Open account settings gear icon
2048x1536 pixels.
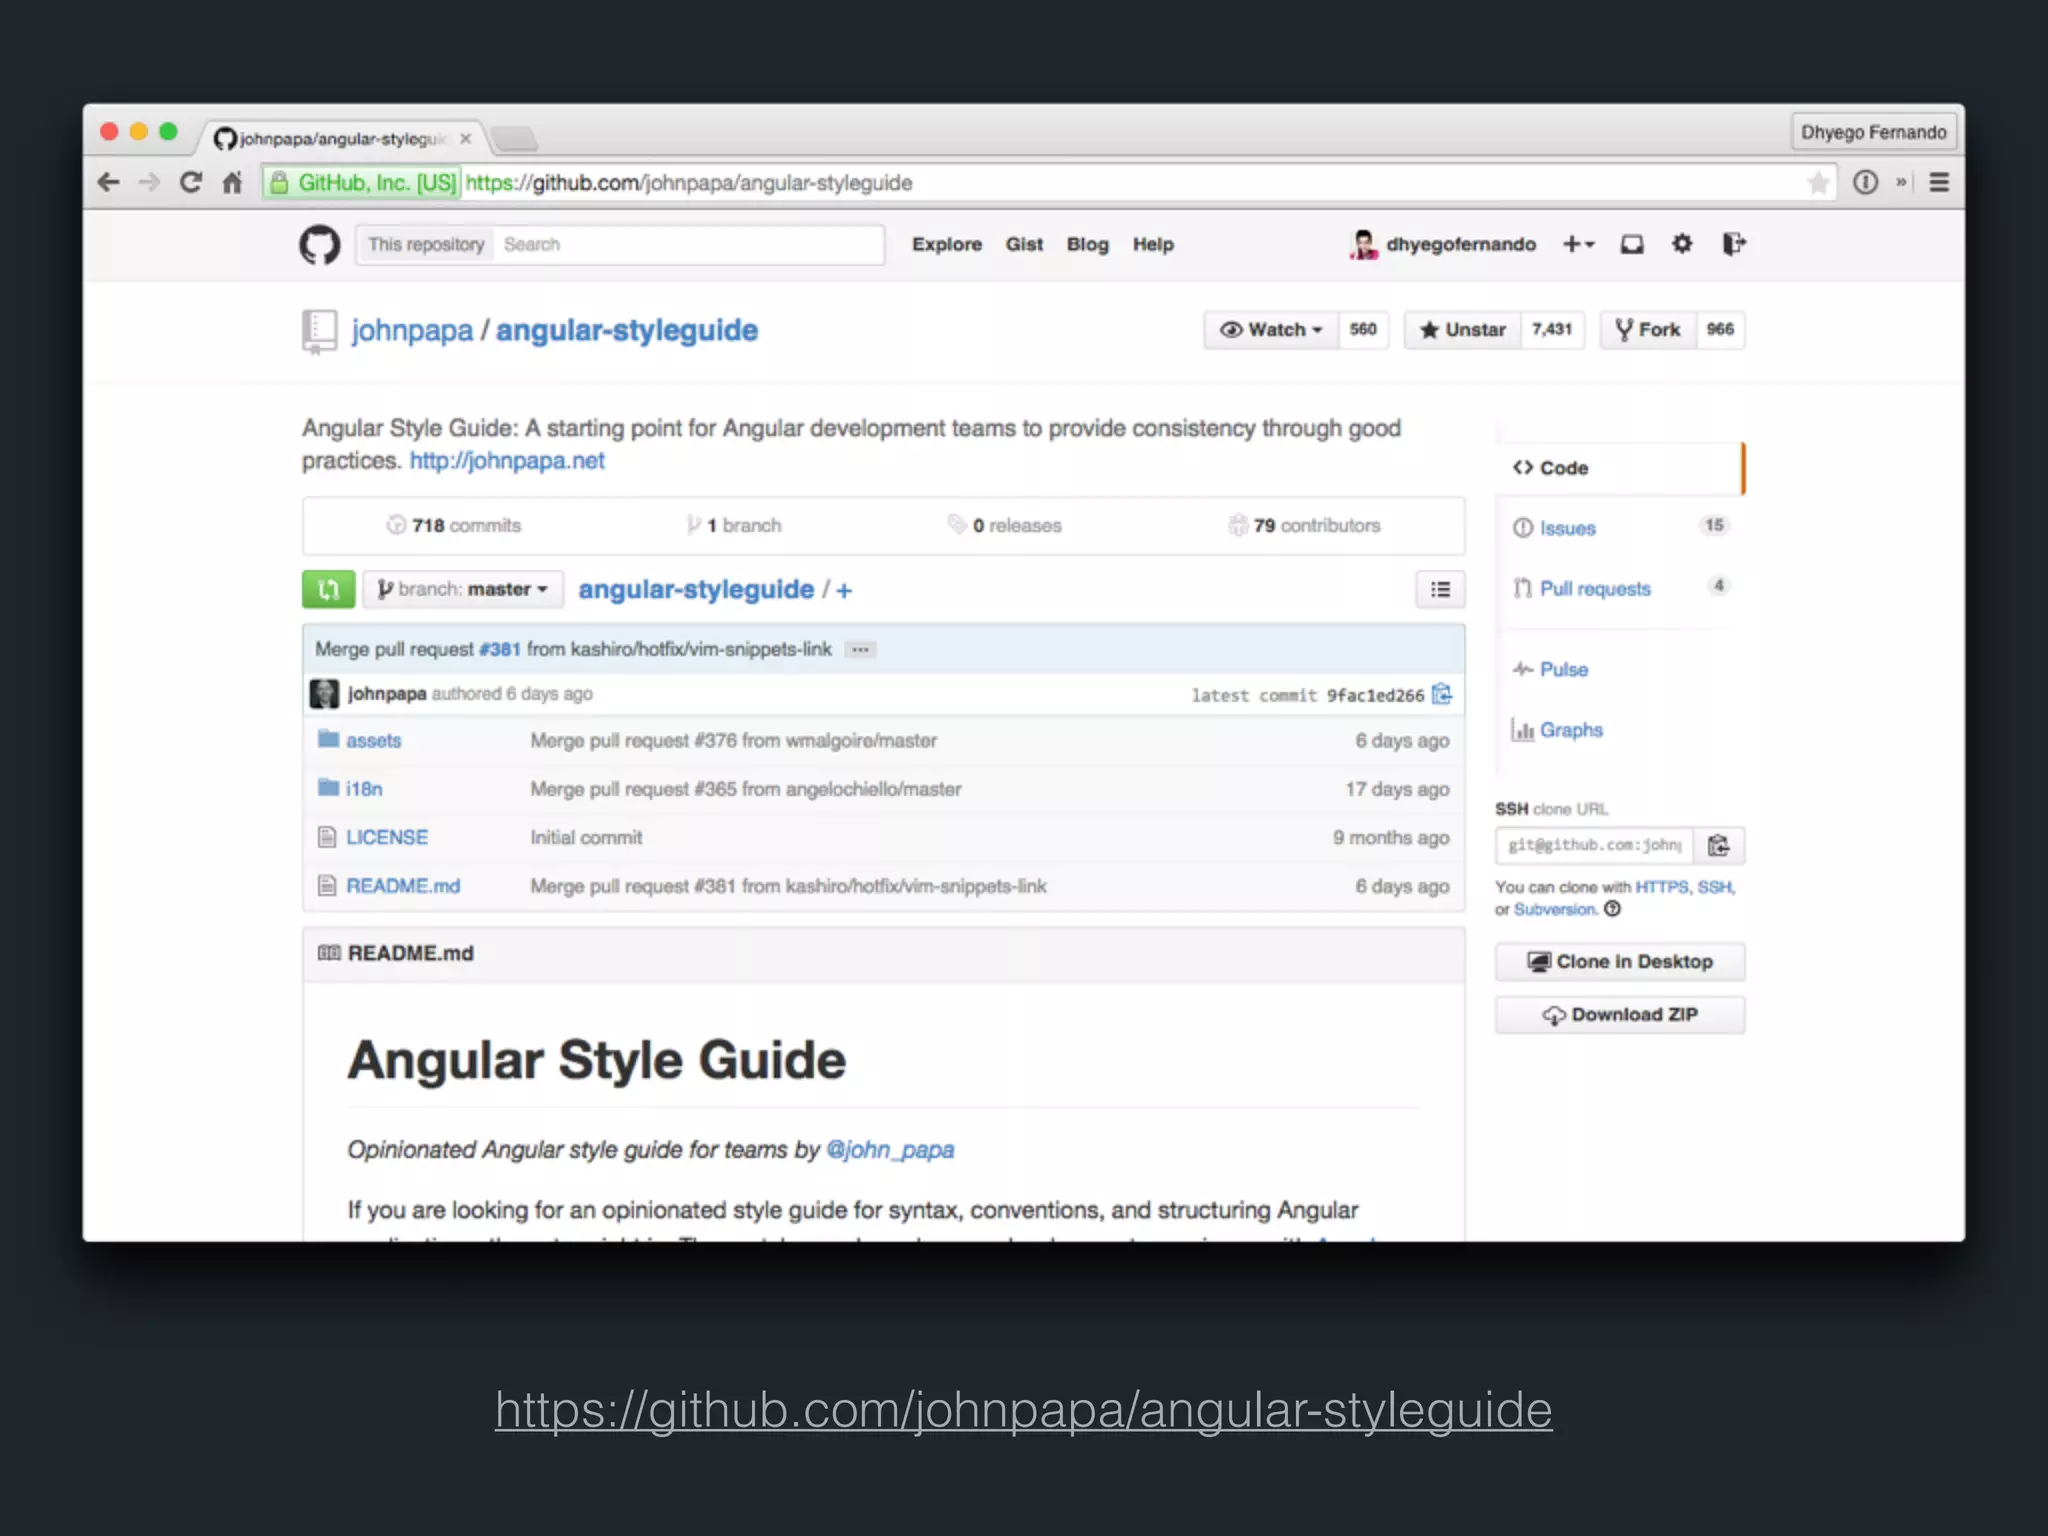point(1682,244)
